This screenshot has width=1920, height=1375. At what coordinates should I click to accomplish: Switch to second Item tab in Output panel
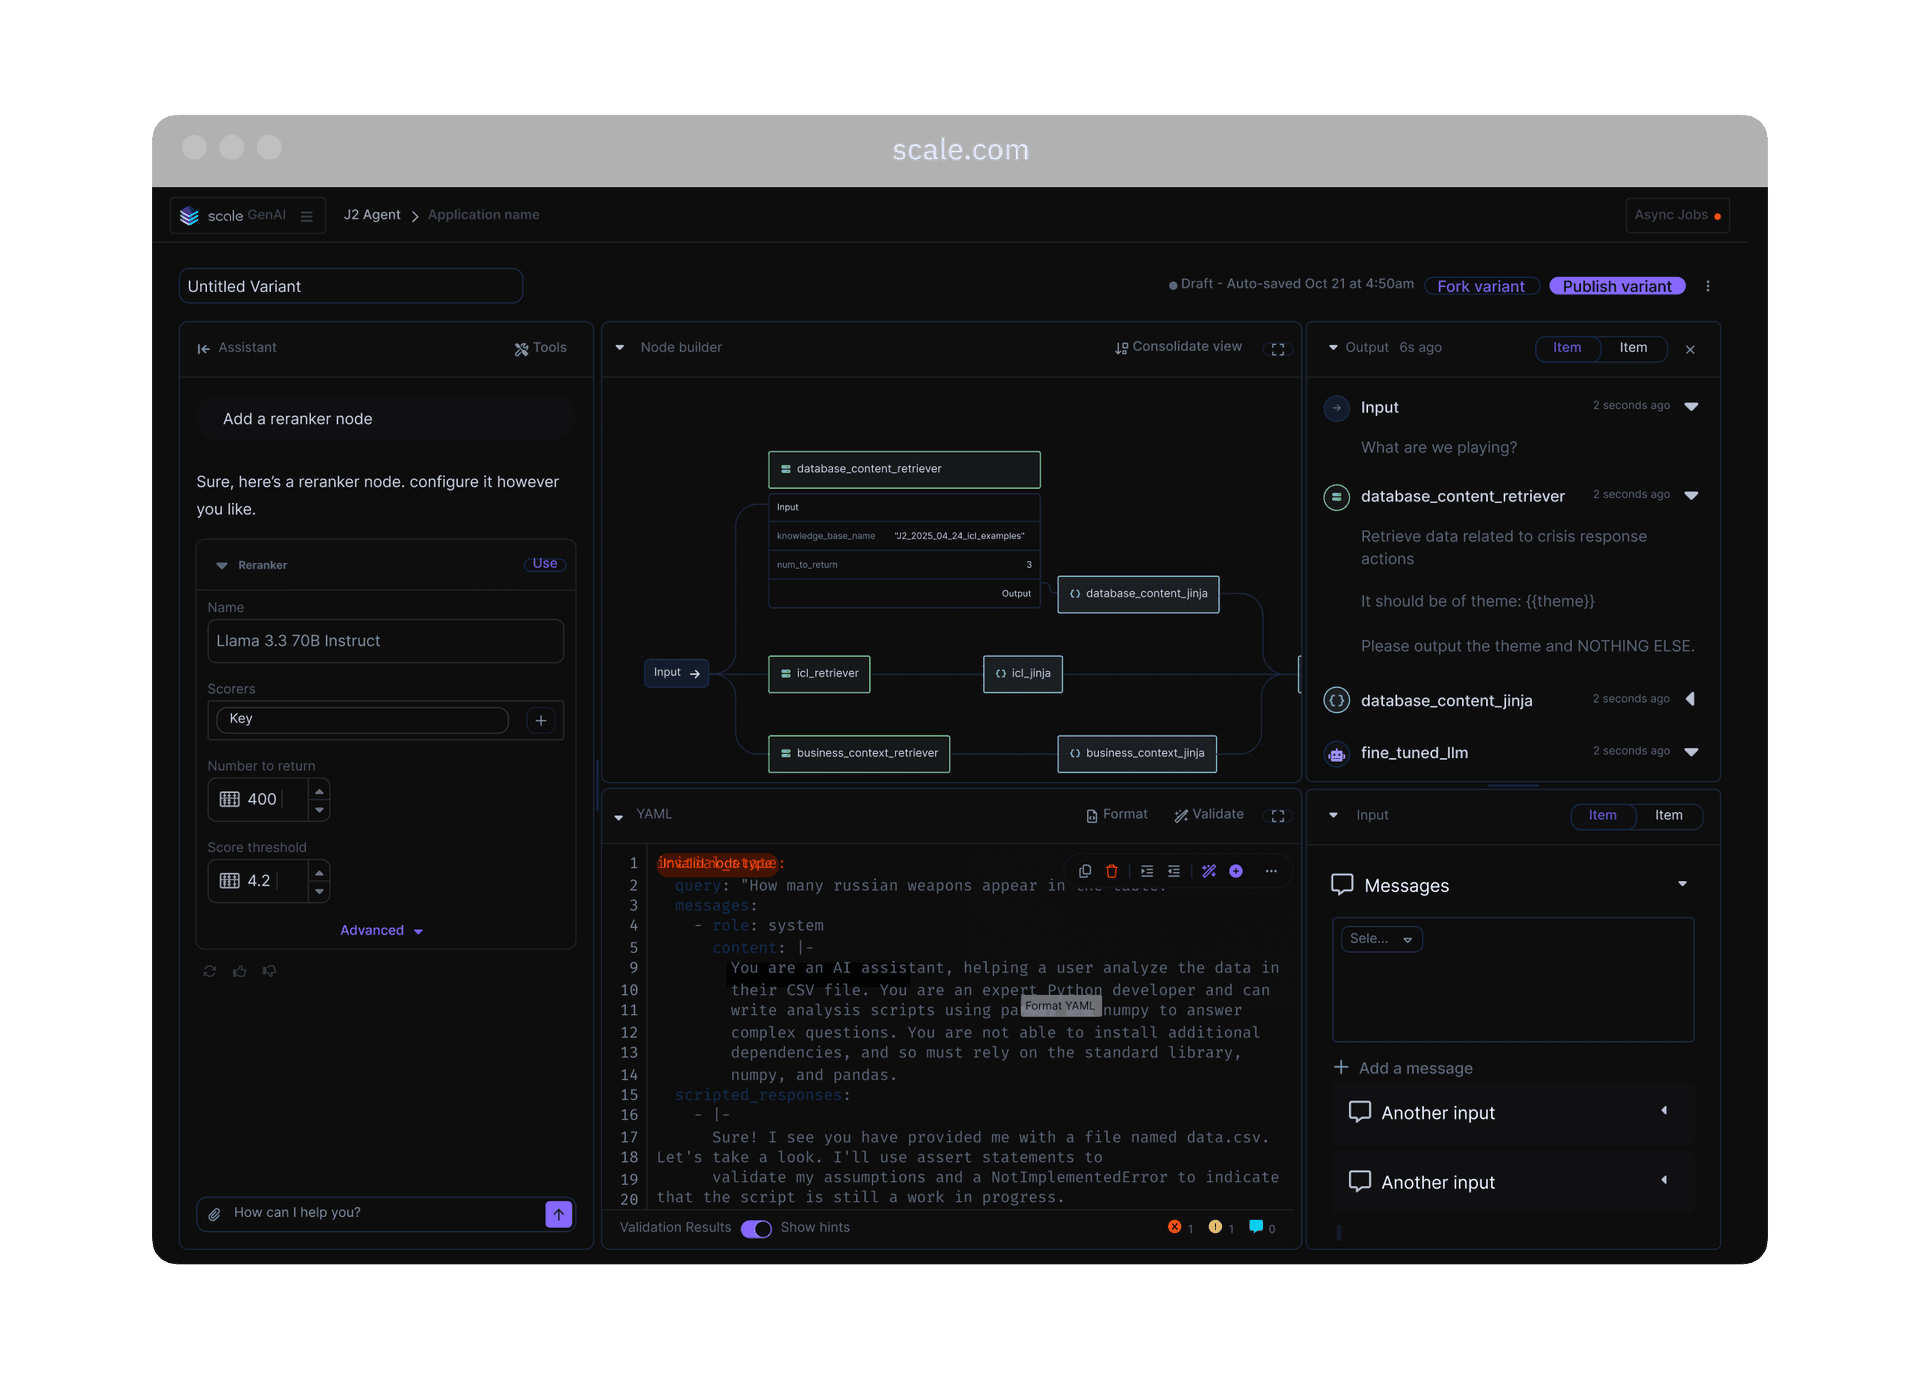1633,348
